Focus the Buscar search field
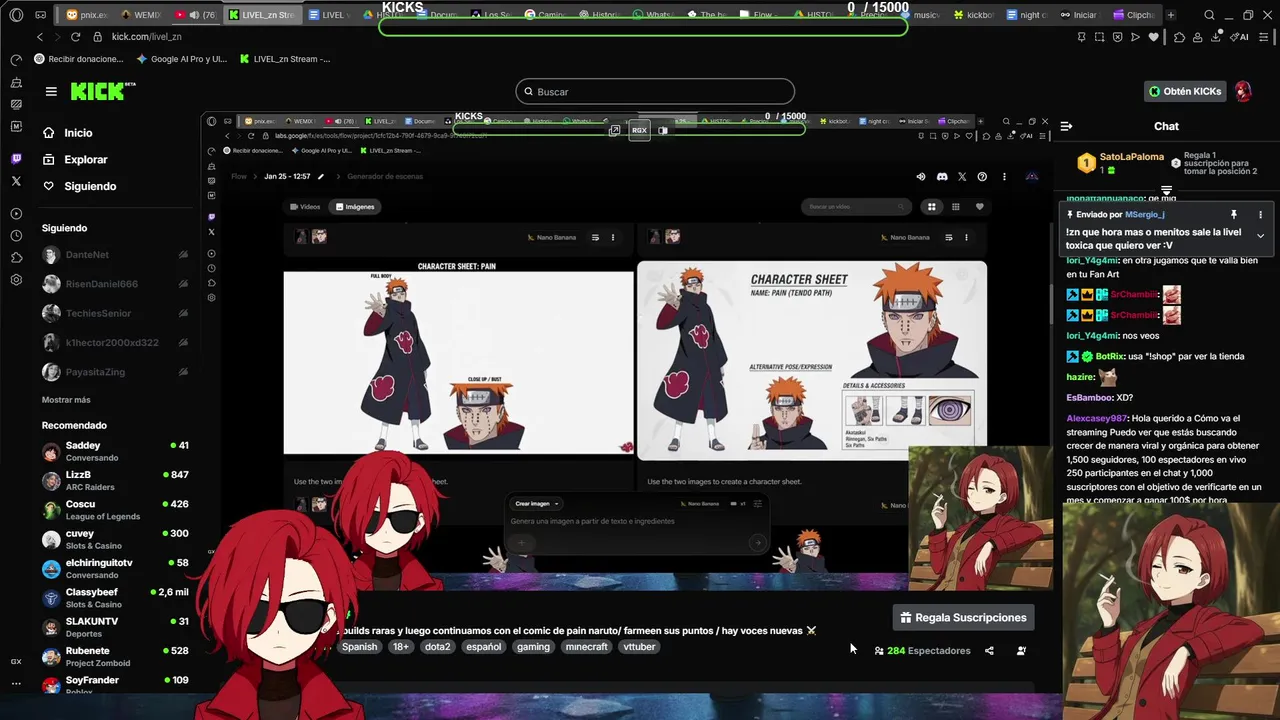The image size is (1280, 720). [x=655, y=92]
